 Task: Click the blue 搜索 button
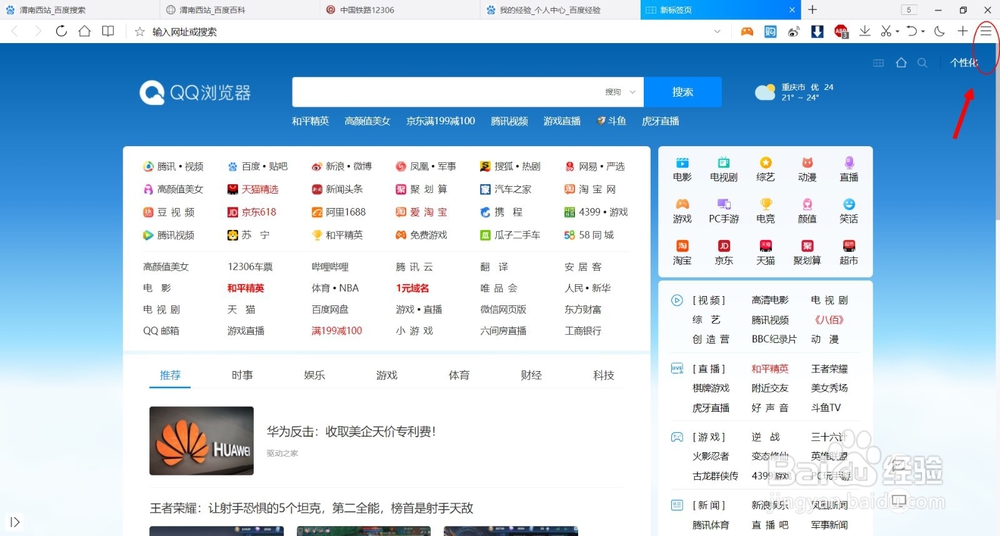682,92
